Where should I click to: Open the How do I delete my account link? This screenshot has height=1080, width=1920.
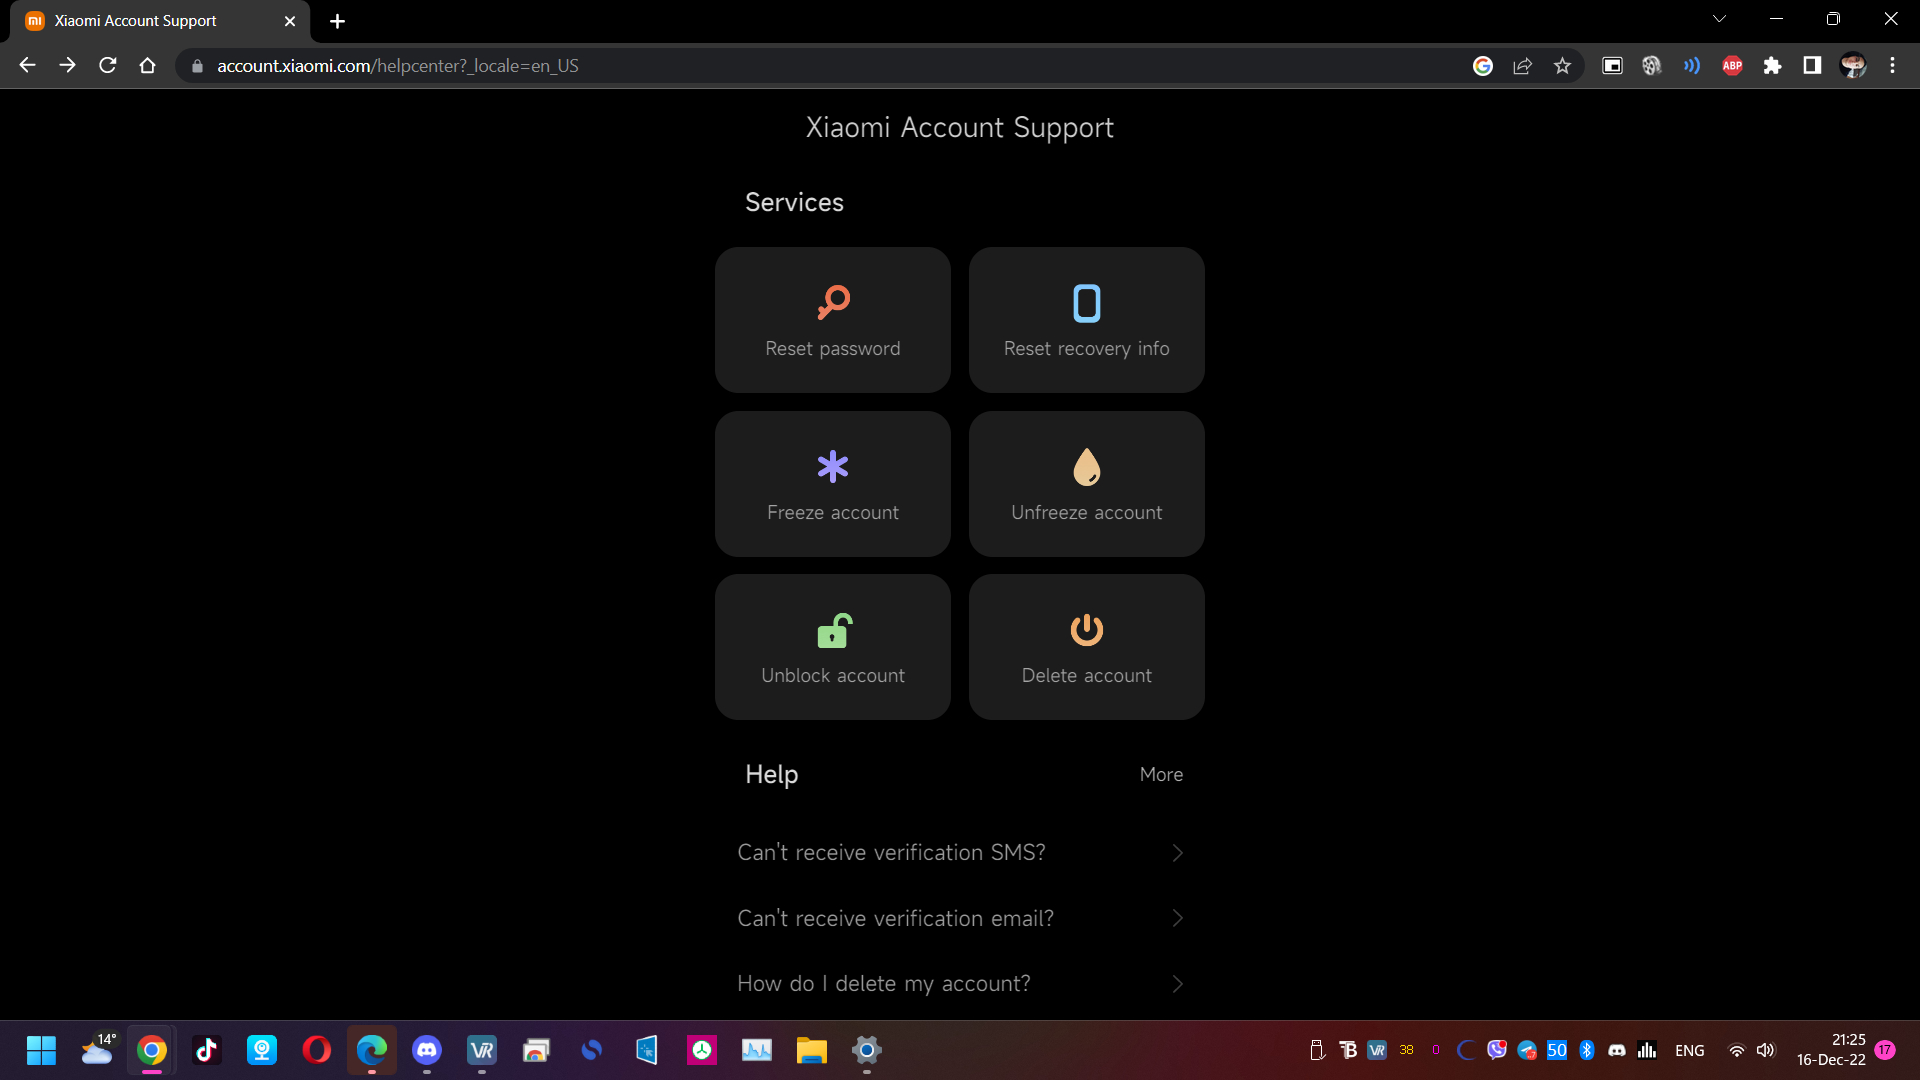[883, 984]
